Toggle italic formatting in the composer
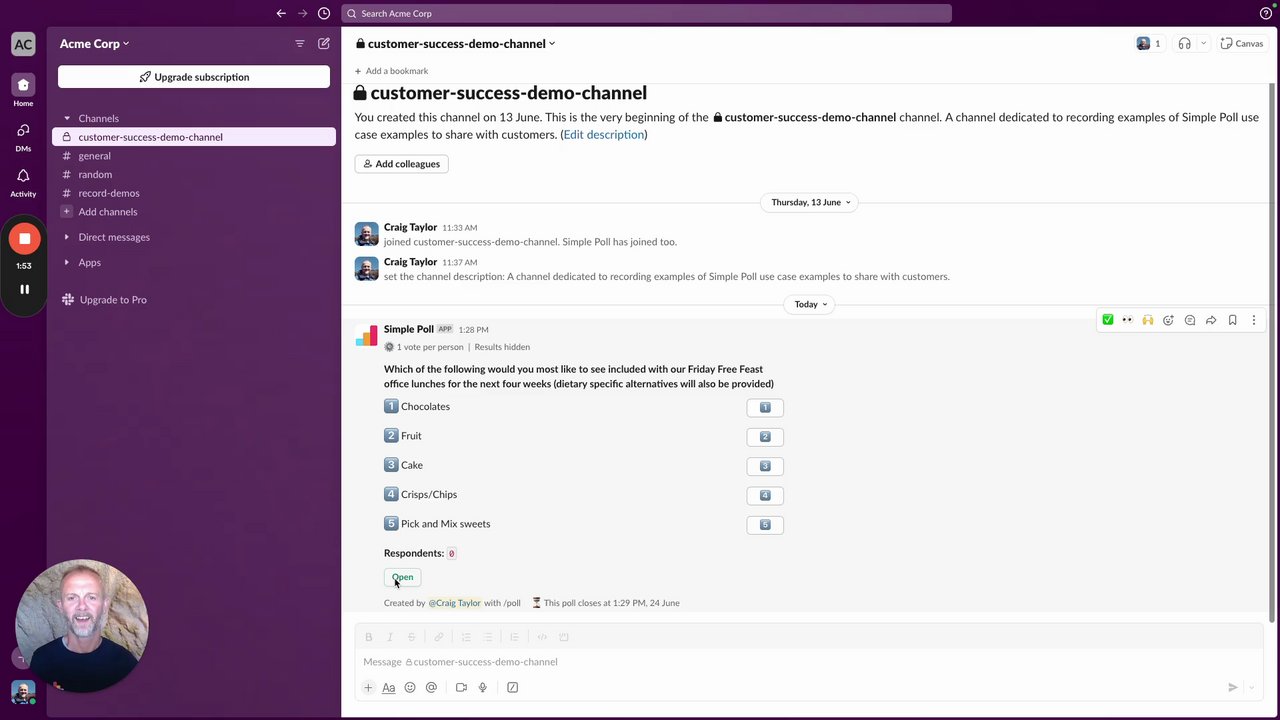1280x720 pixels. point(390,637)
